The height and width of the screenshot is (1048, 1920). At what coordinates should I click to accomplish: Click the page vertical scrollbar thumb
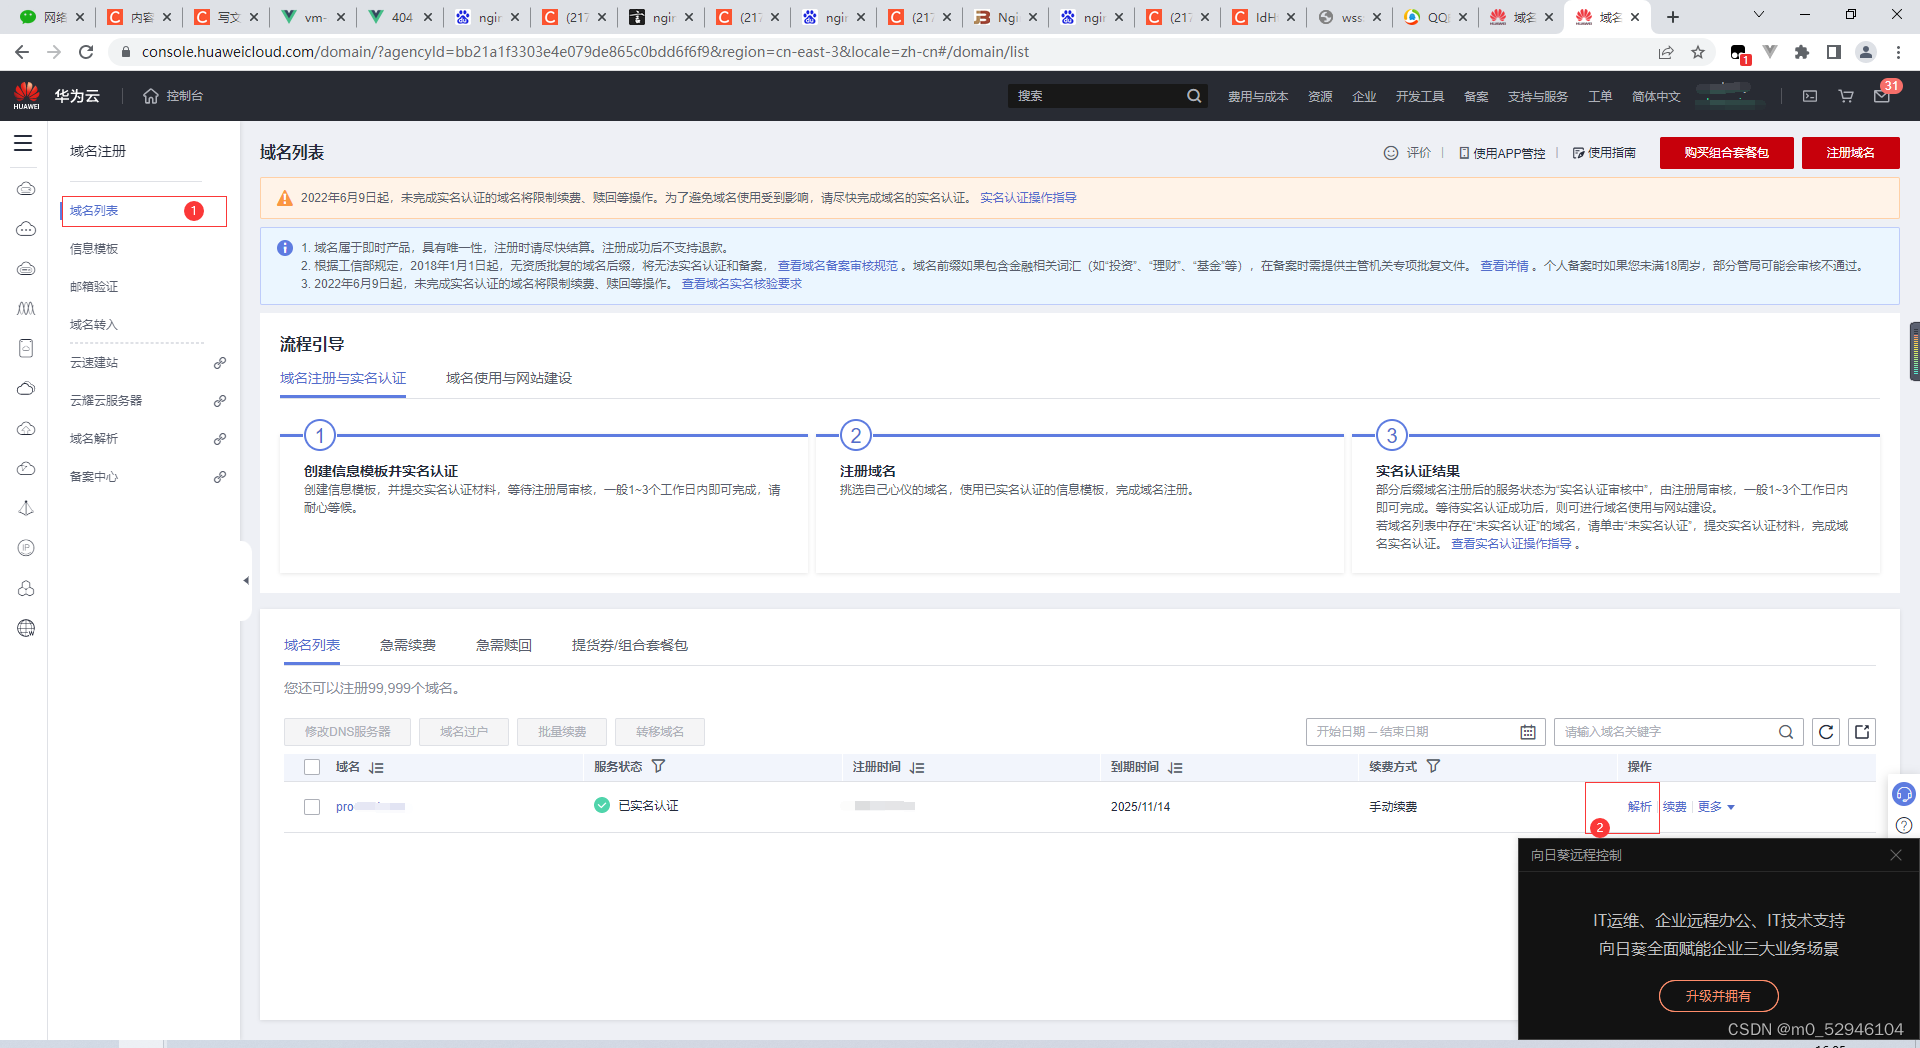(x=1914, y=351)
